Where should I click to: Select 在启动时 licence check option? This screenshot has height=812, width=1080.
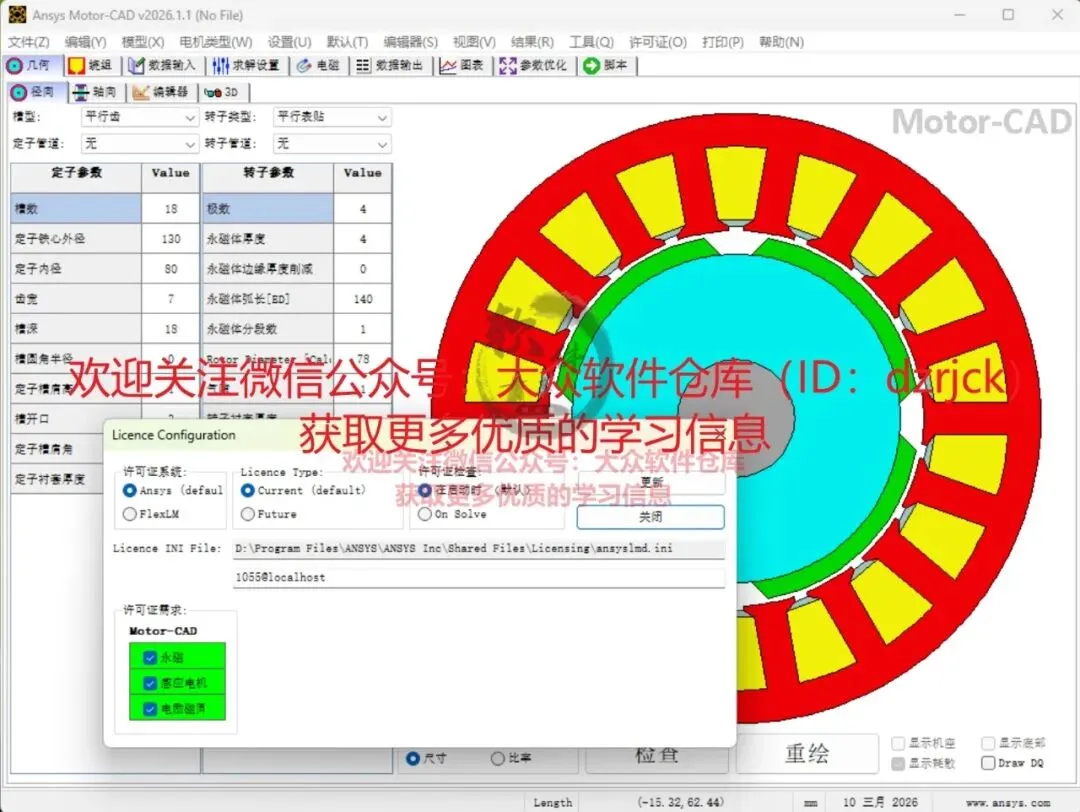(x=424, y=490)
